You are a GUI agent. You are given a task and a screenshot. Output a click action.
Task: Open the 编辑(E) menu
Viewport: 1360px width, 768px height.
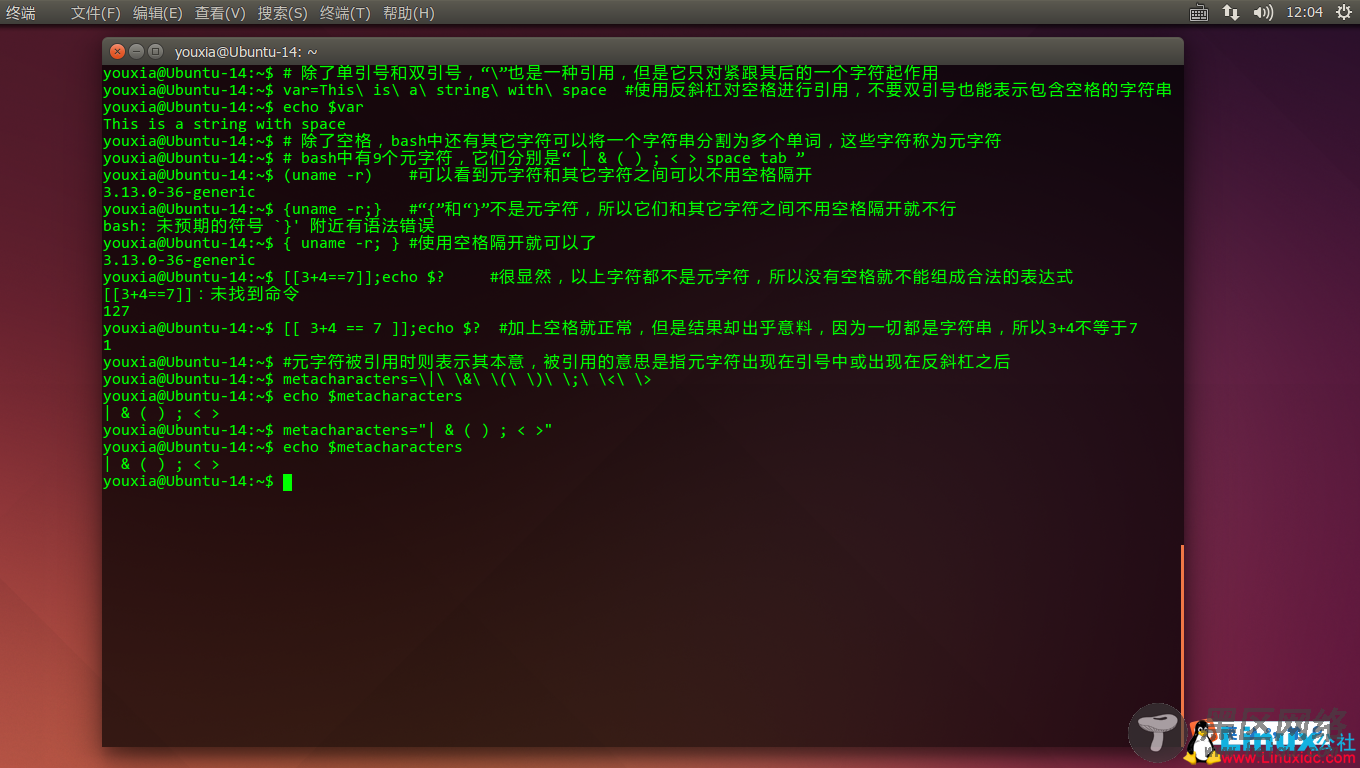tap(157, 13)
